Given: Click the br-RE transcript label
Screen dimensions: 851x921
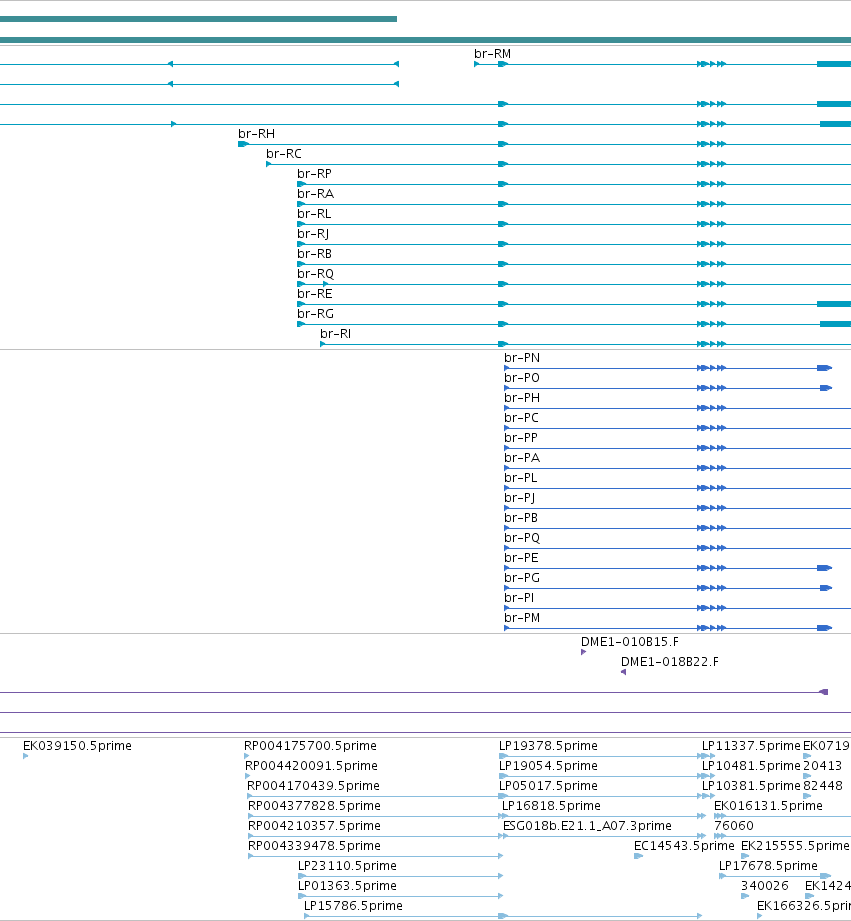Looking at the screenshot, I should pos(314,293).
